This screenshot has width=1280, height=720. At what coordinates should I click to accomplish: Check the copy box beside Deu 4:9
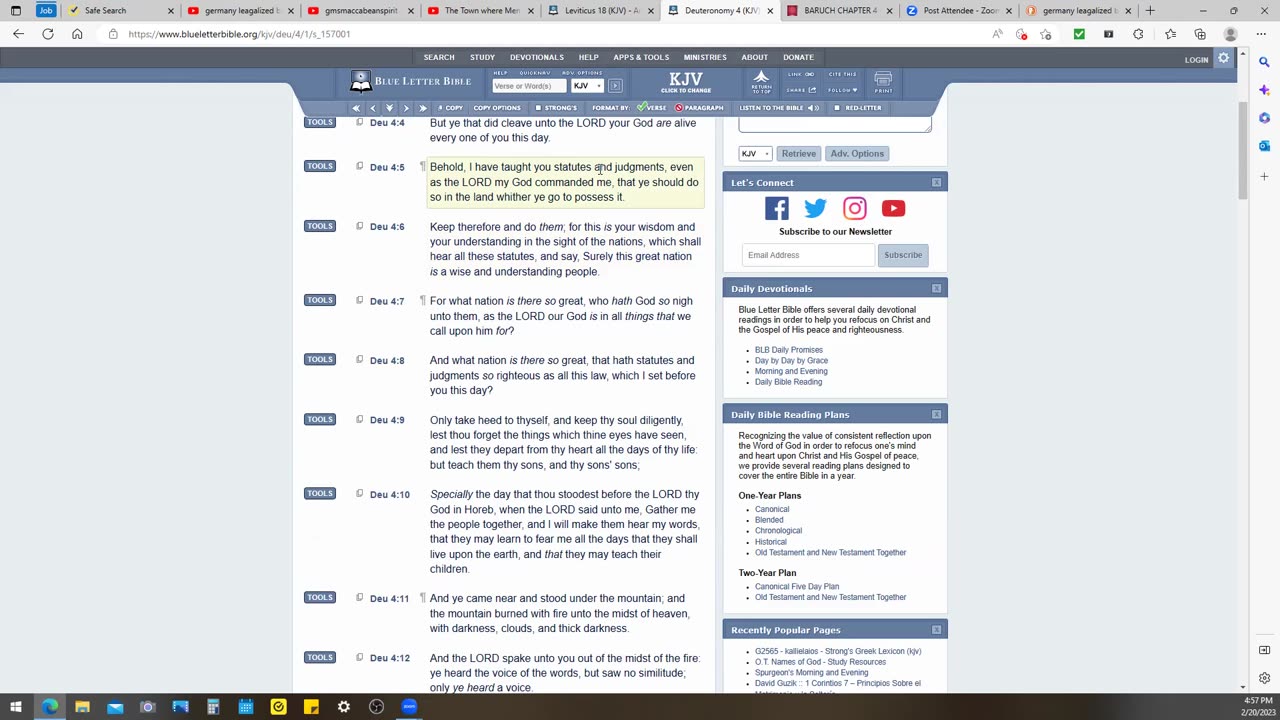coord(359,419)
